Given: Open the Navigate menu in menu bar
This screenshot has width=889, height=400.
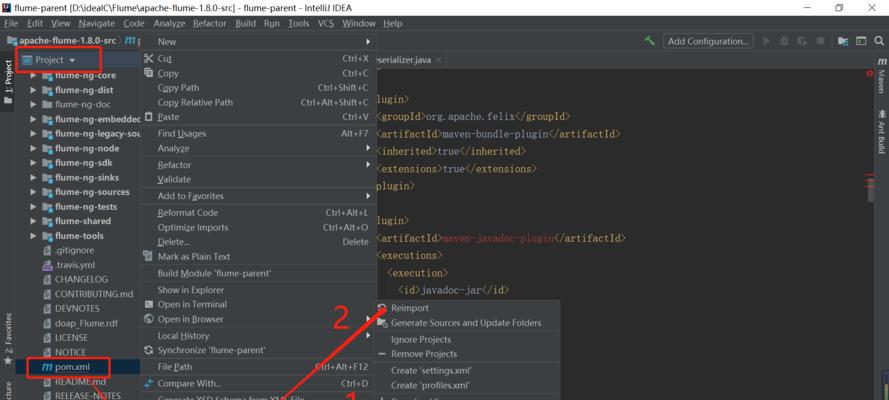Looking at the screenshot, I should (96, 23).
